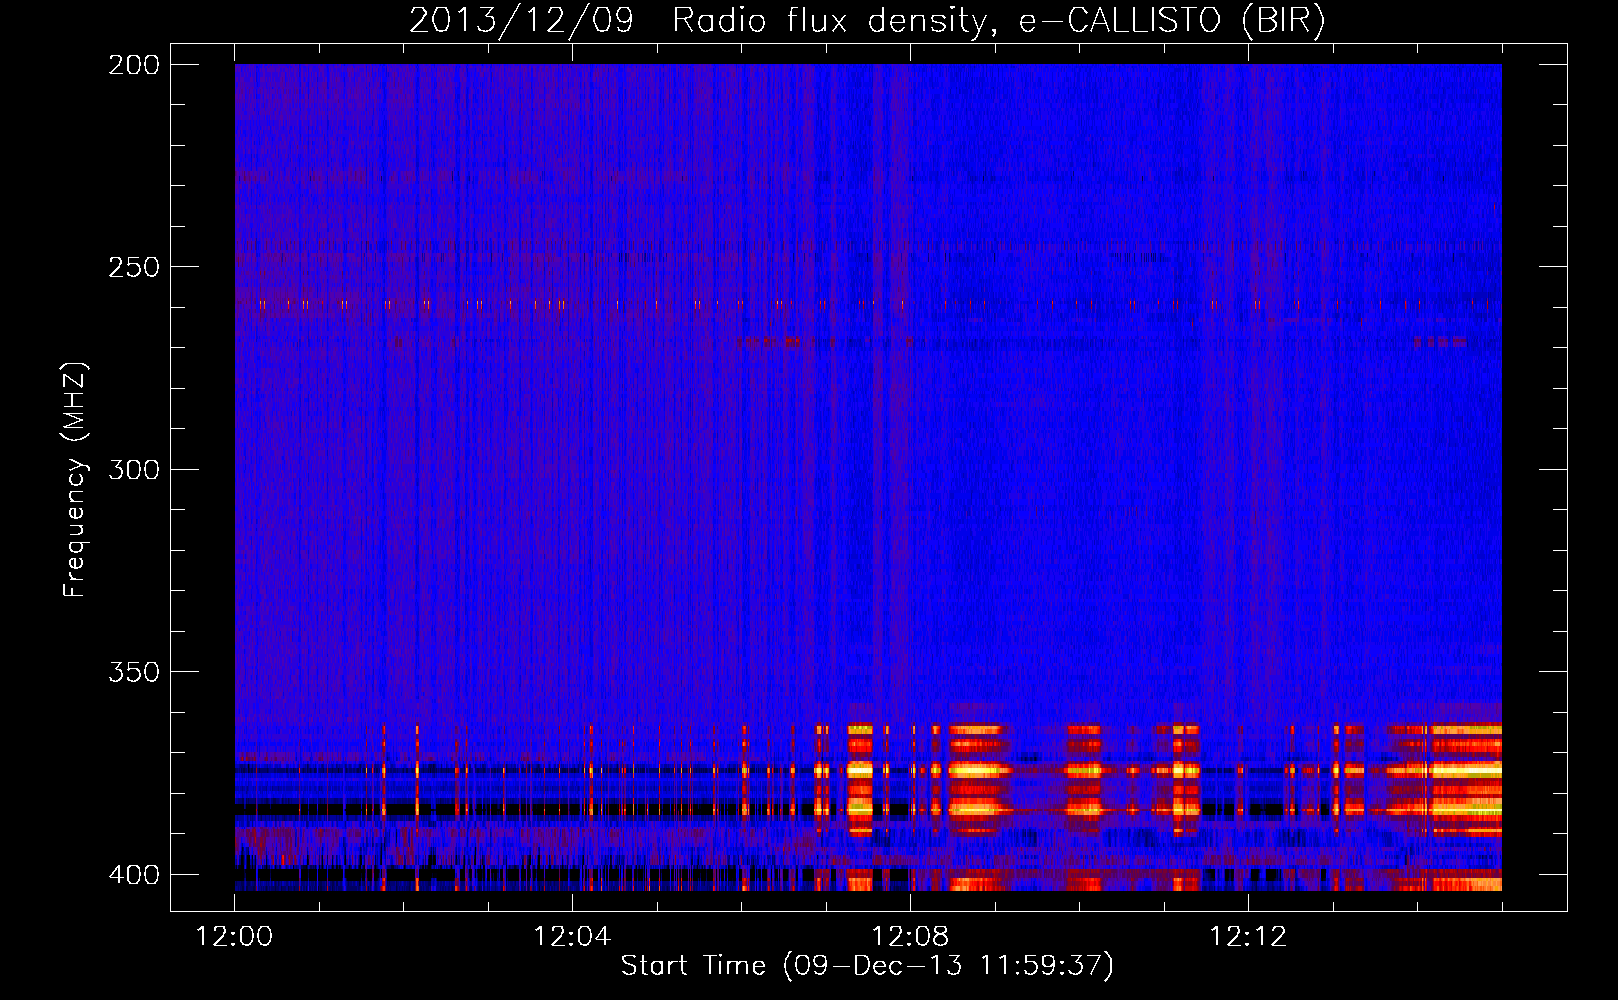This screenshot has height=1000, width=1618.
Task: Click the 200 frequency tick label
Action: point(134,64)
